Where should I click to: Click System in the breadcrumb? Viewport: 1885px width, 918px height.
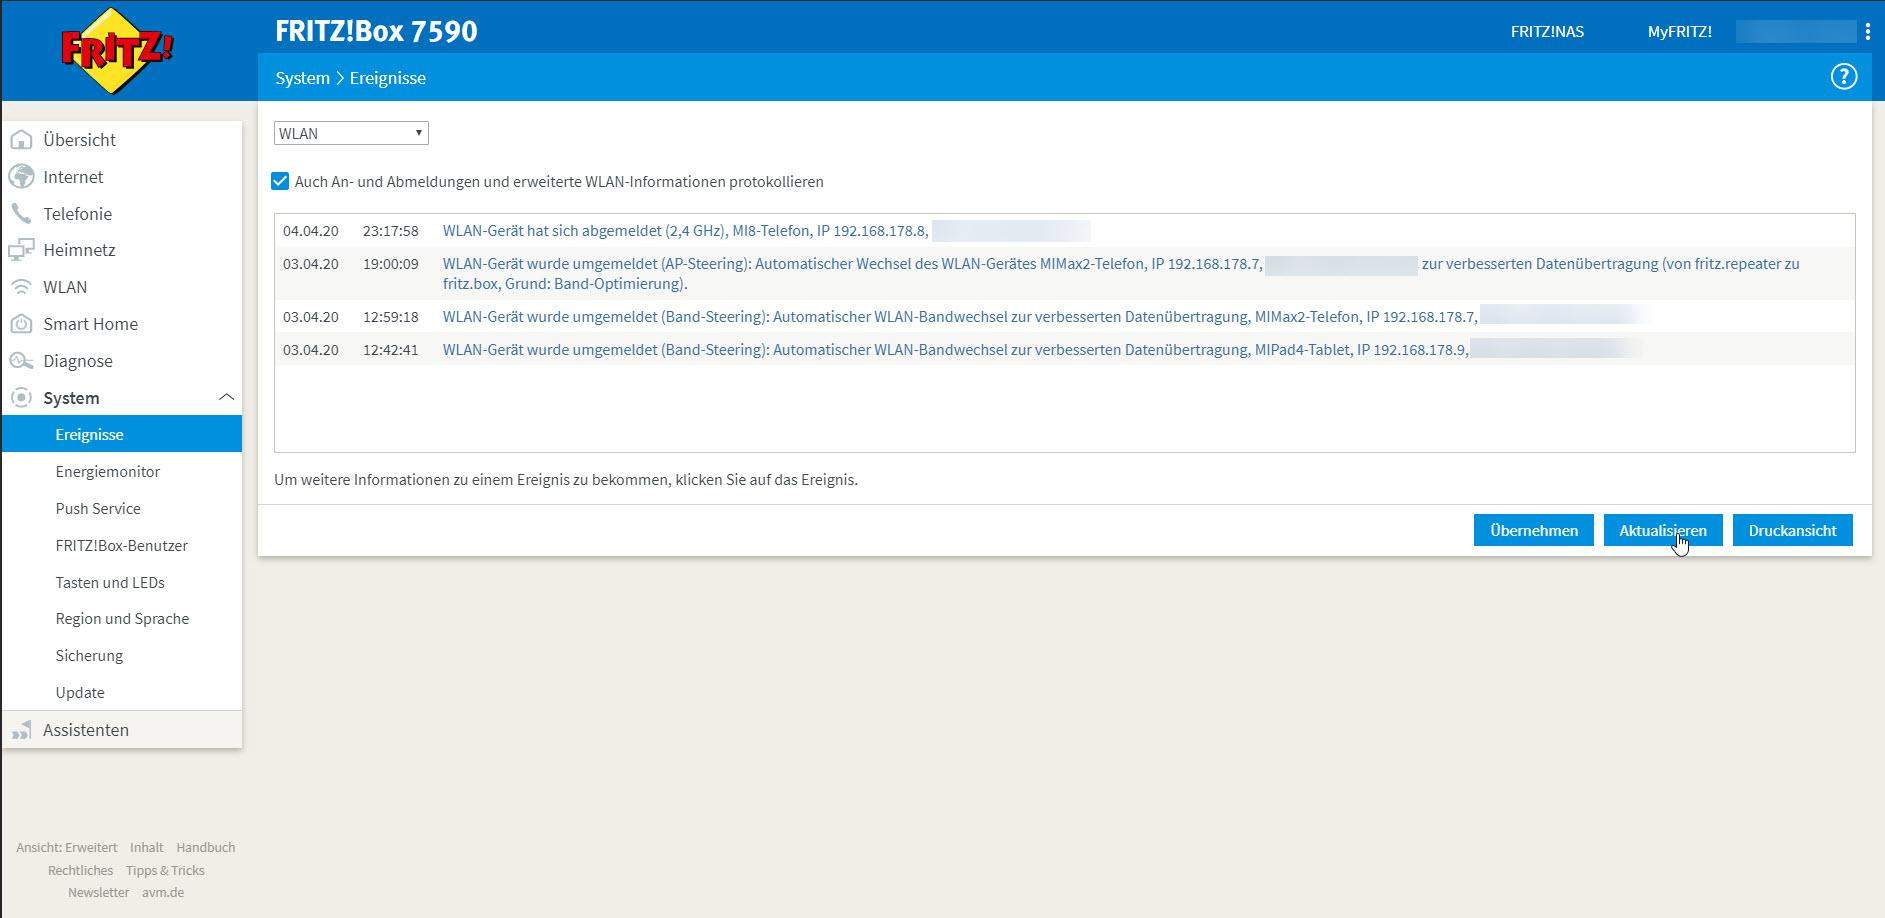point(302,78)
